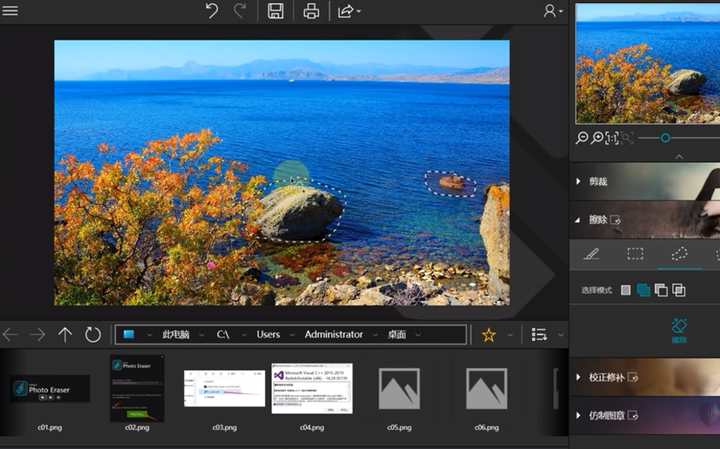Open the c04.png thumbnail
This screenshot has height=449, width=720.
click(x=312, y=389)
